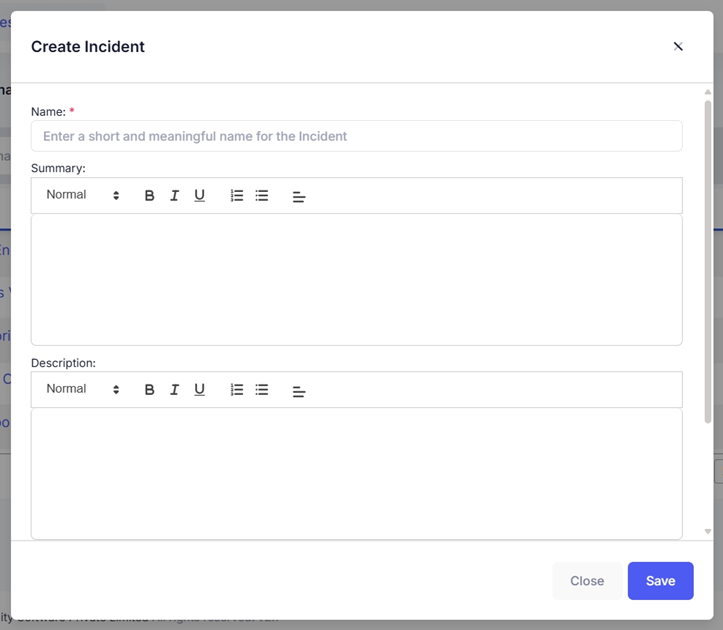Viewport: 723px width, 630px height.
Task: Insert numbered list in Description editor
Action: [237, 390]
